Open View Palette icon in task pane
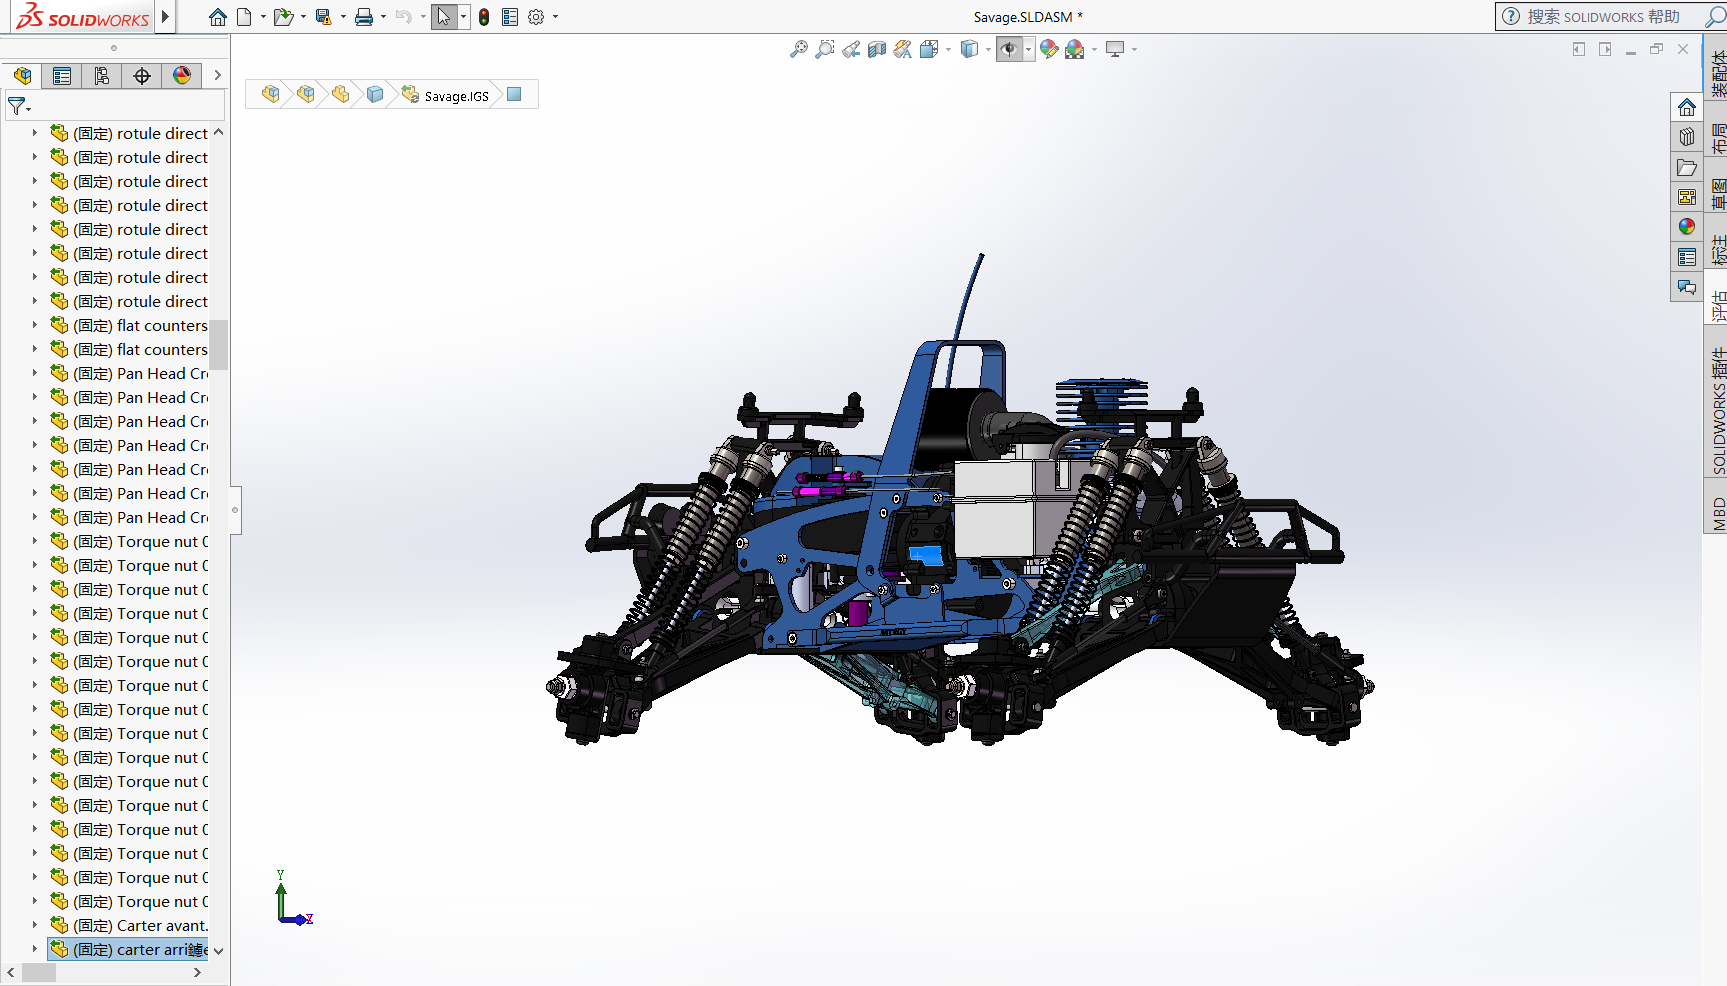Image resolution: width=1727 pixels, height=986 pixels. (1687, 197)
